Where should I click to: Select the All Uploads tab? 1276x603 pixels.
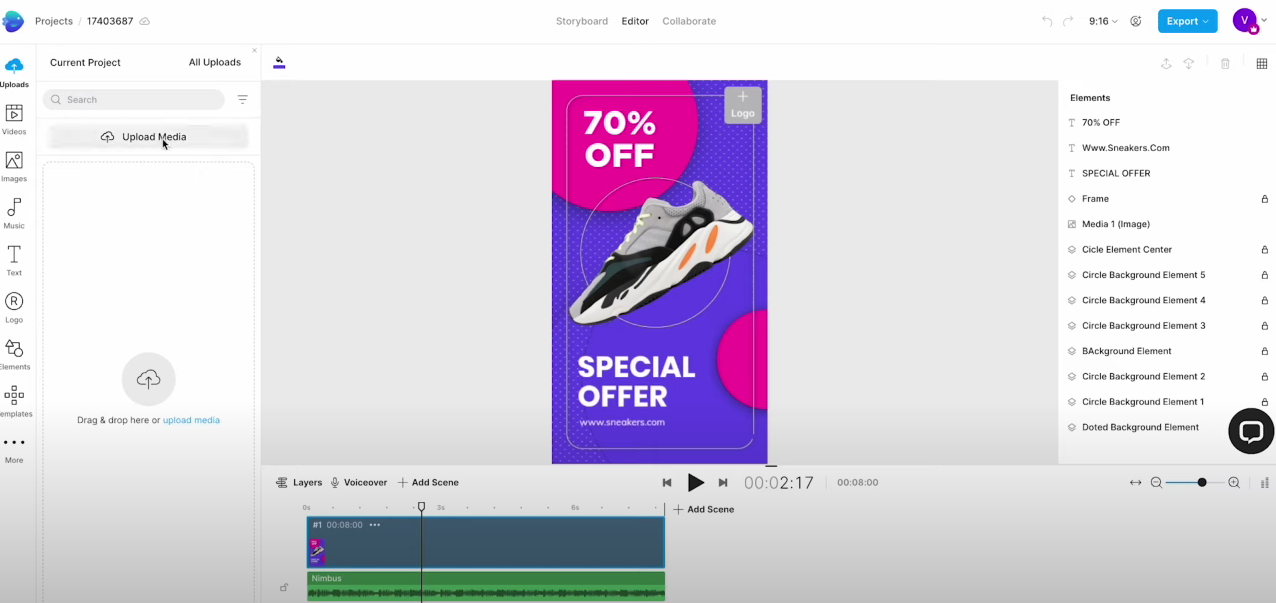(x=215, y=62)
